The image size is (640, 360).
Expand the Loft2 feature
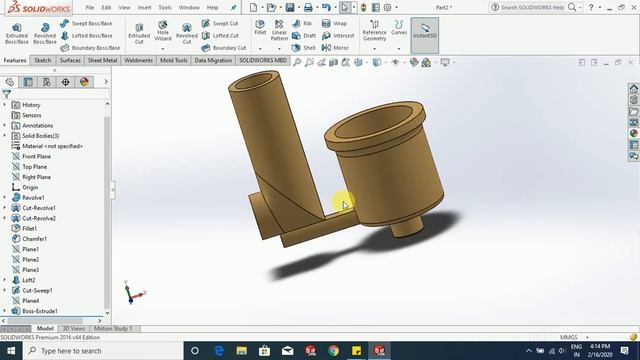(5, 280)
